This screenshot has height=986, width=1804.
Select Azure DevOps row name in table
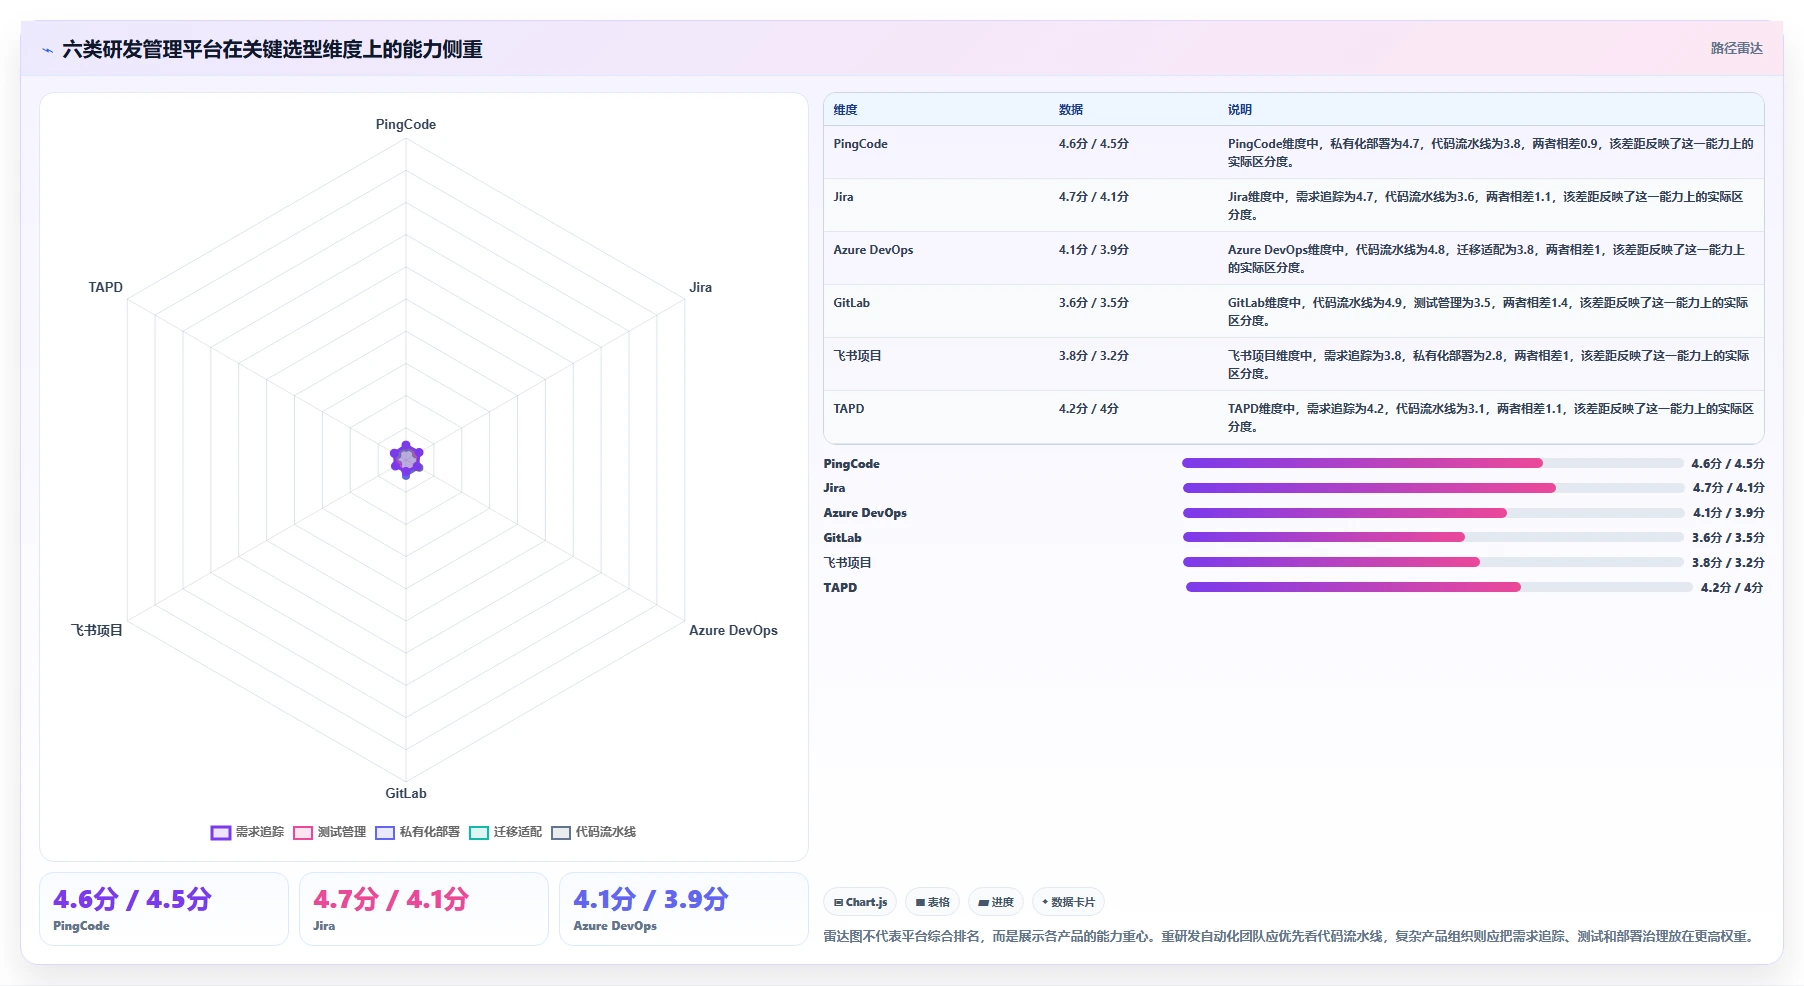tap(873, 250)
